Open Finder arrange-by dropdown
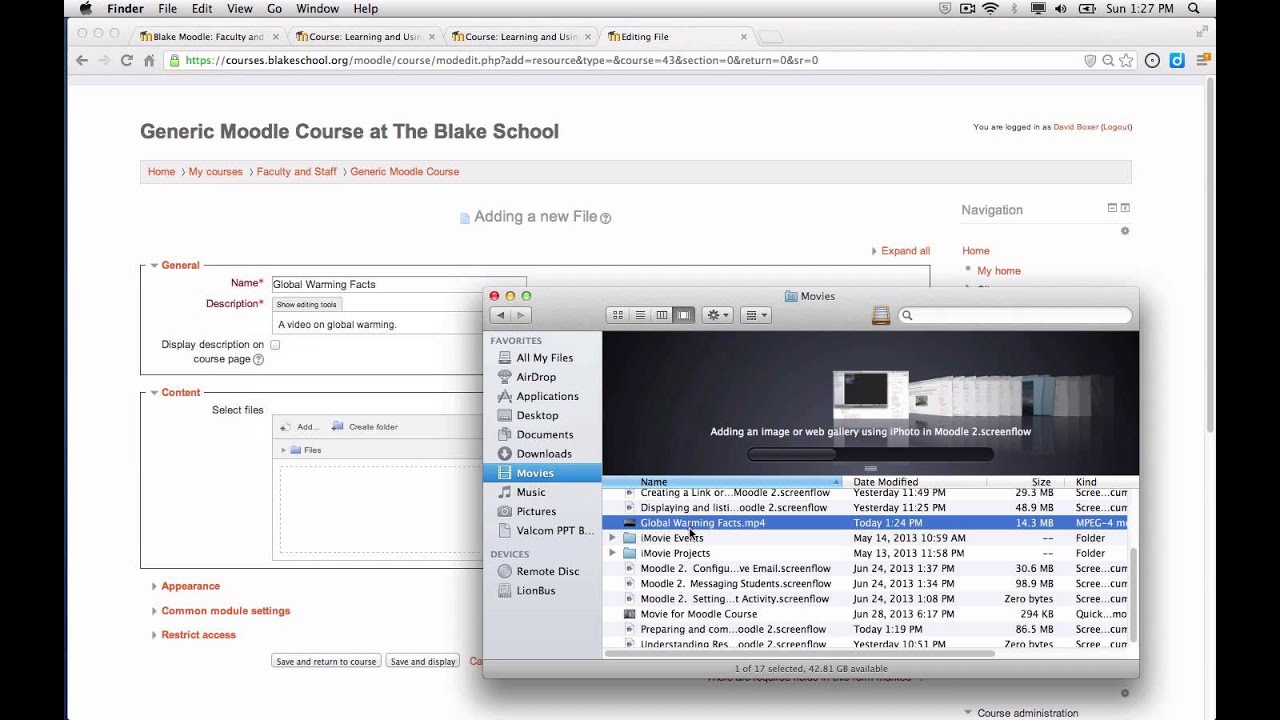Image resolution: width=1280 pixels, height=720 pixels. coord(756,315)
